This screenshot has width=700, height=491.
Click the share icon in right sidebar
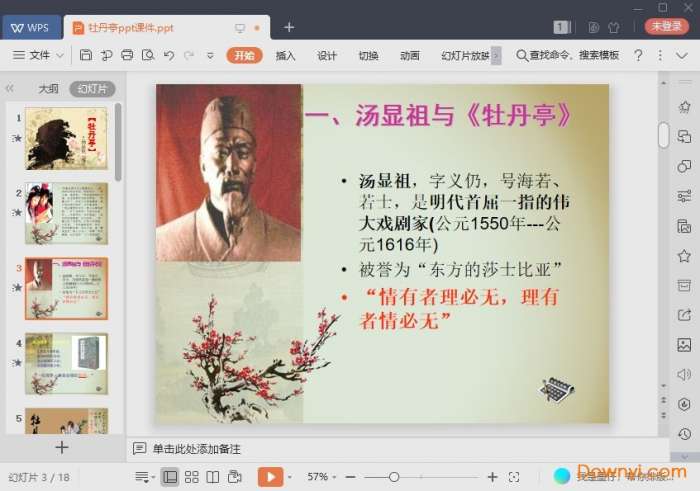(684, 315)
